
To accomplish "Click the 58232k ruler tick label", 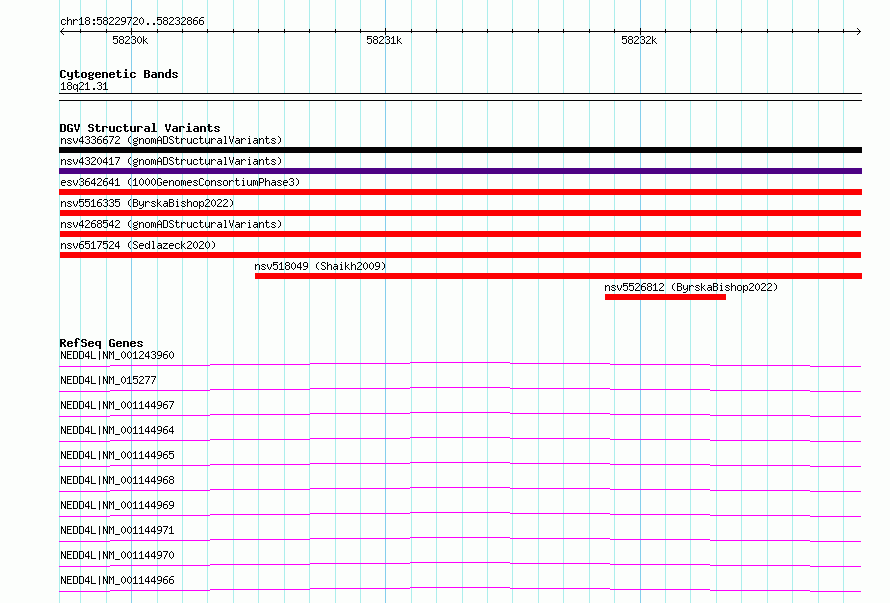I will pyautogui.click(x=639, y=40).
